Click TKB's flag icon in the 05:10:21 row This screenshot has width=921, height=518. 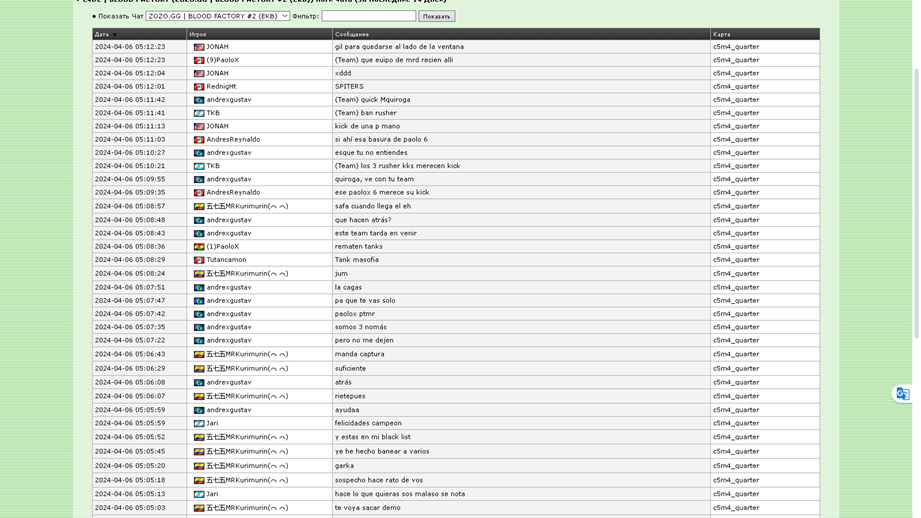pyautogui.click(x=199, y=166)
